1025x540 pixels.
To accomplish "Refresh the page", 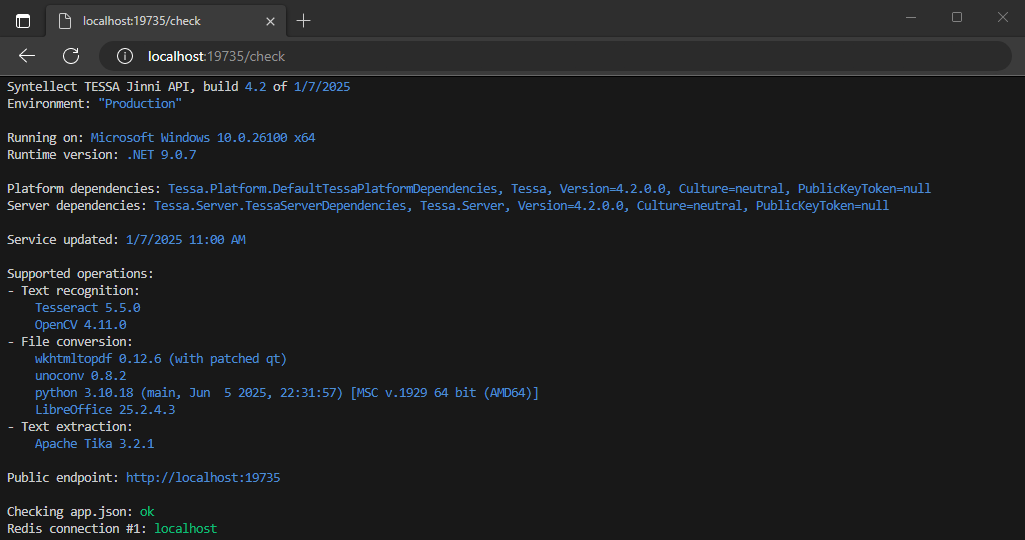I will pos(71,56).
